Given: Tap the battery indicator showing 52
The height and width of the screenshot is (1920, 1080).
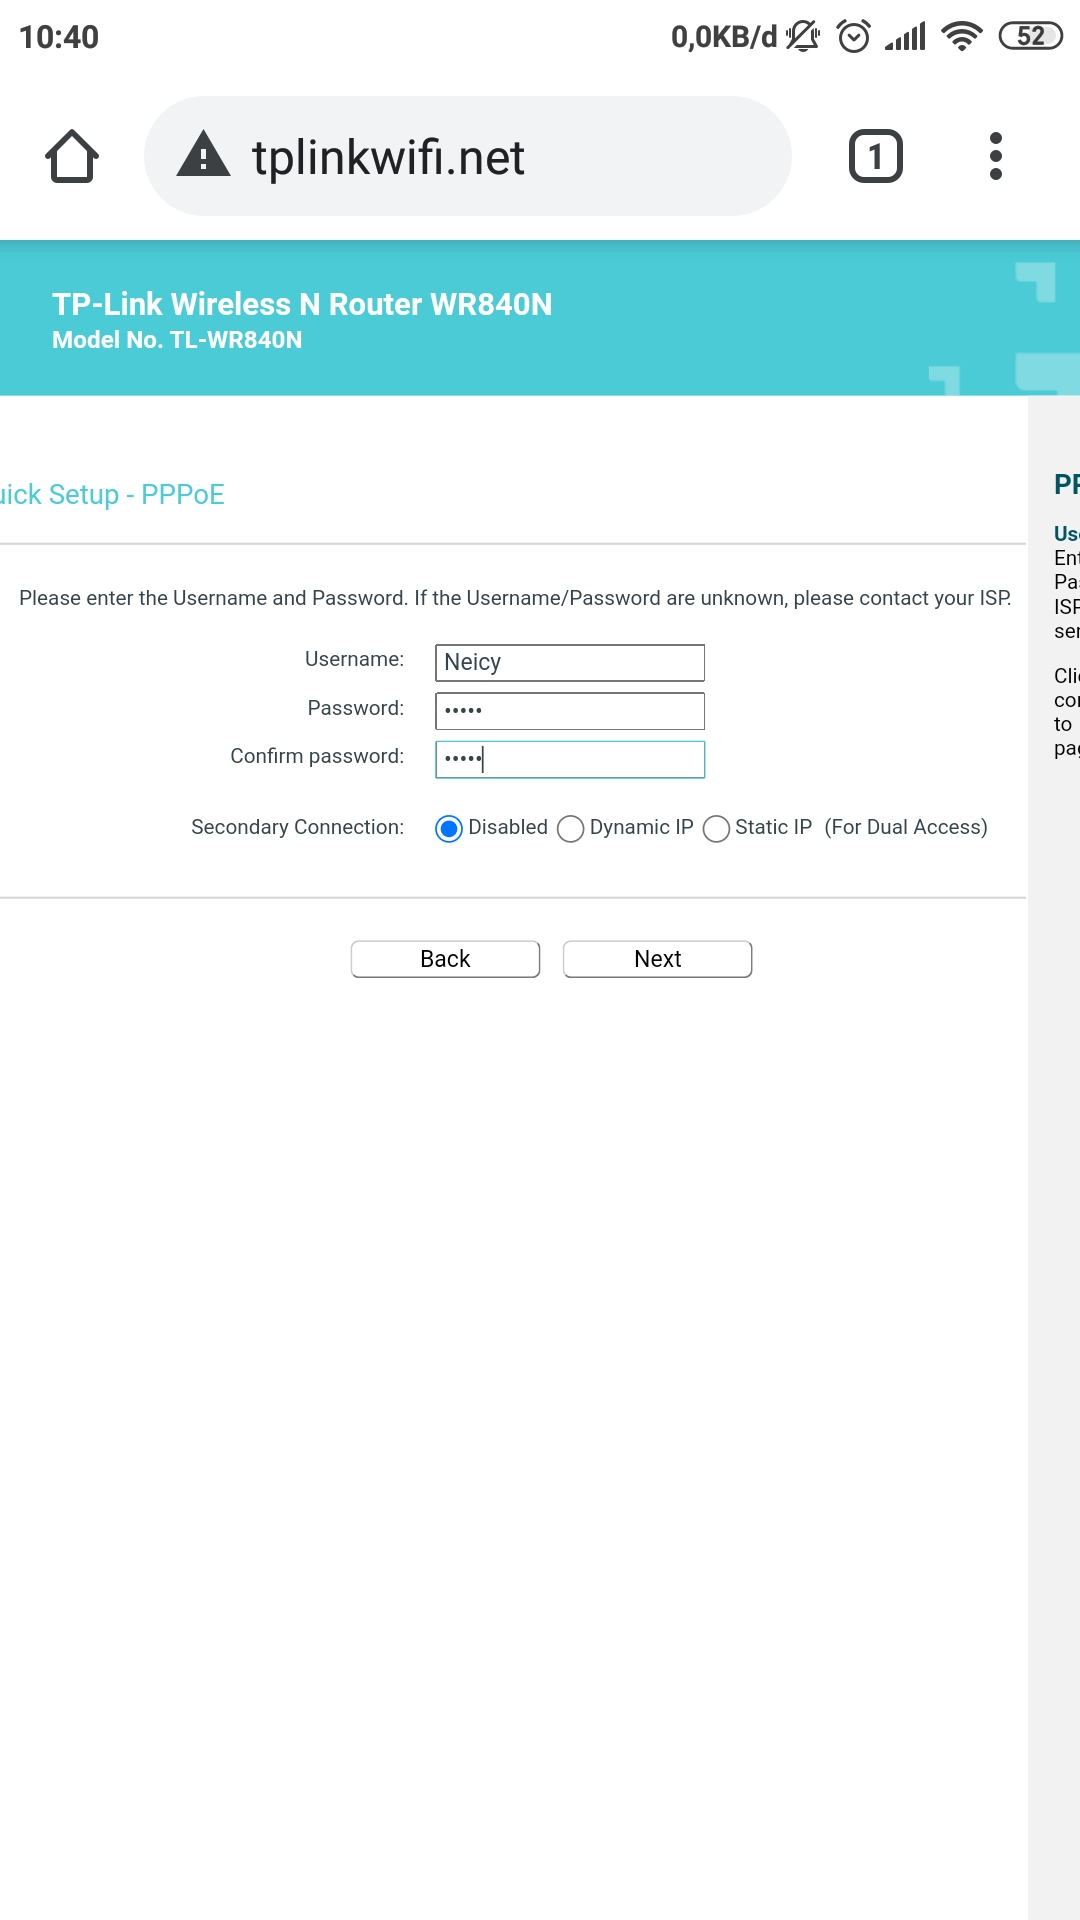Looking at the screenshot, I should point(1031,36).
